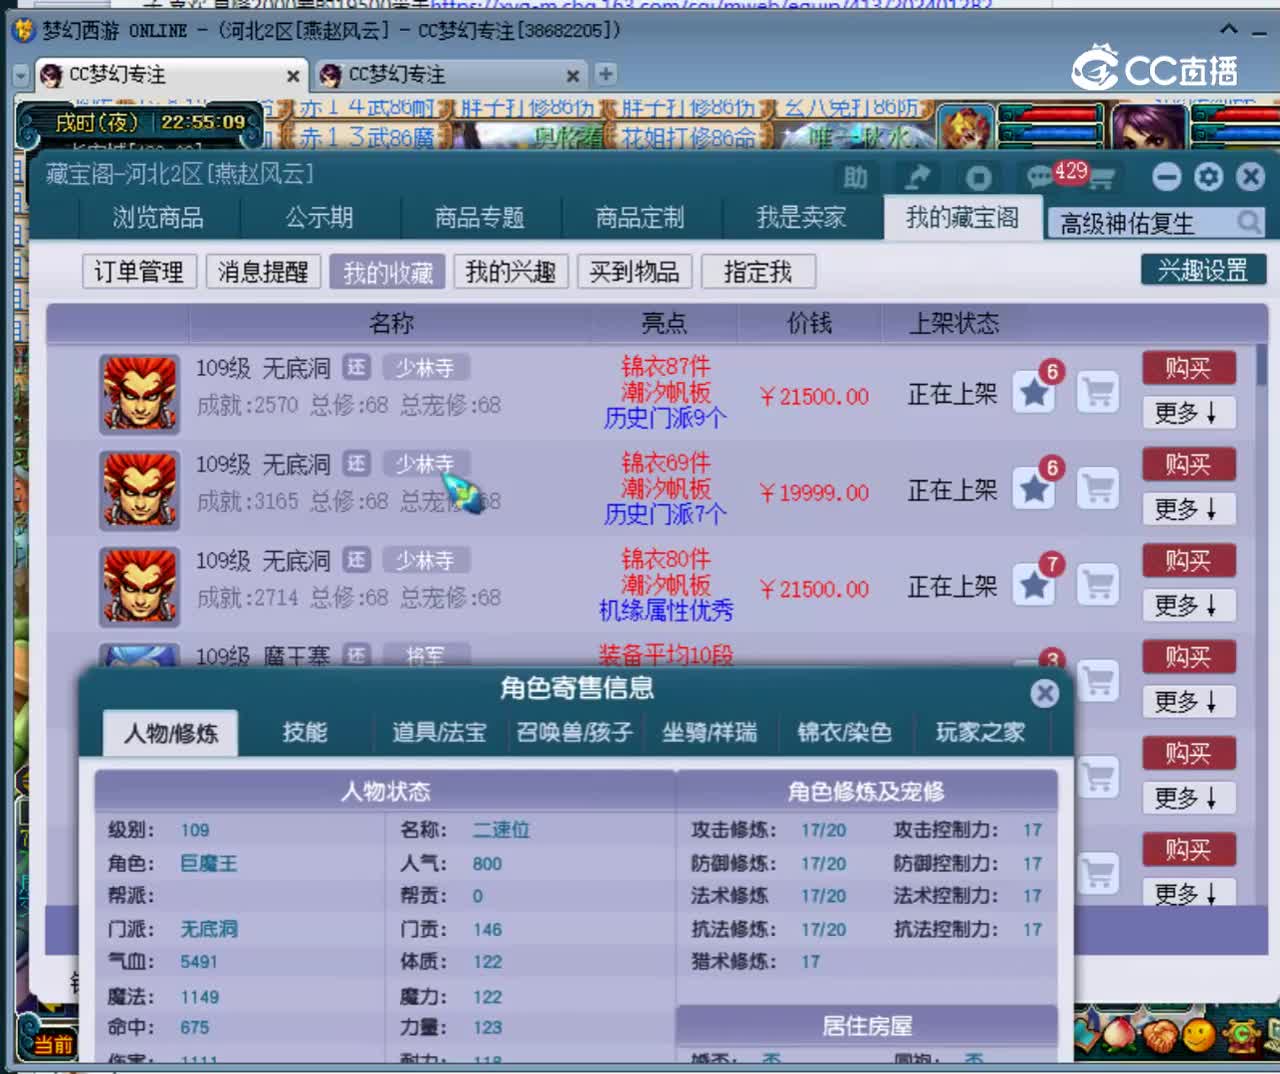Screen dimensions: 1280x1074
Task: Add 锦衣80件 character to cart
Action: [x=1098, y=585]
